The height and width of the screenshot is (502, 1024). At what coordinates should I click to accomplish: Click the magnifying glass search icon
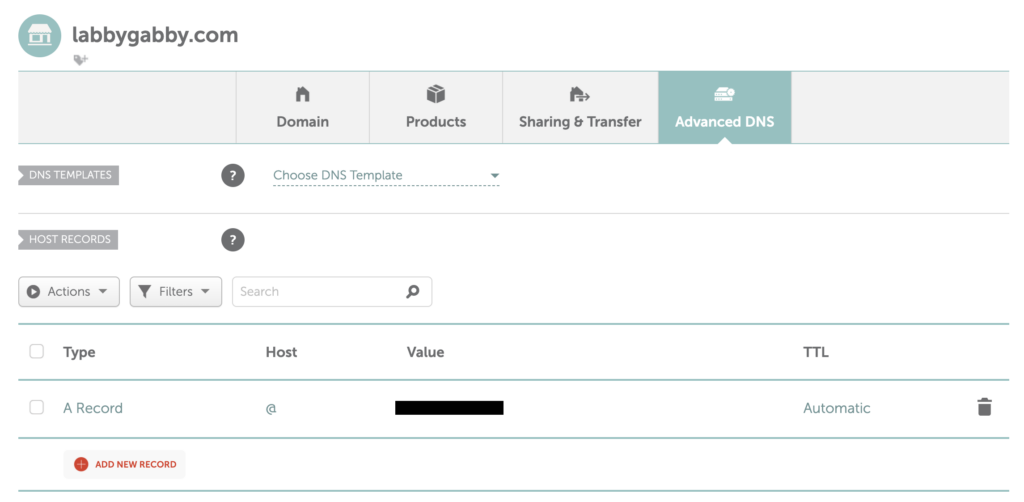pos(412,292)
